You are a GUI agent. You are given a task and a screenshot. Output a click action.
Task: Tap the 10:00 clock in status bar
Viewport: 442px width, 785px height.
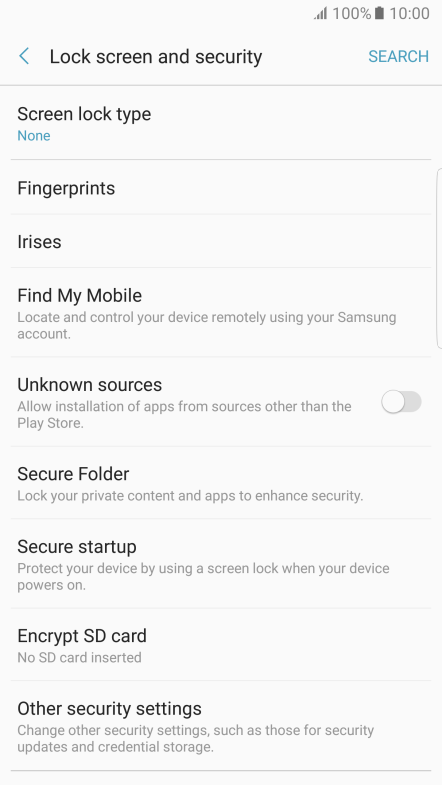(409, 14)
